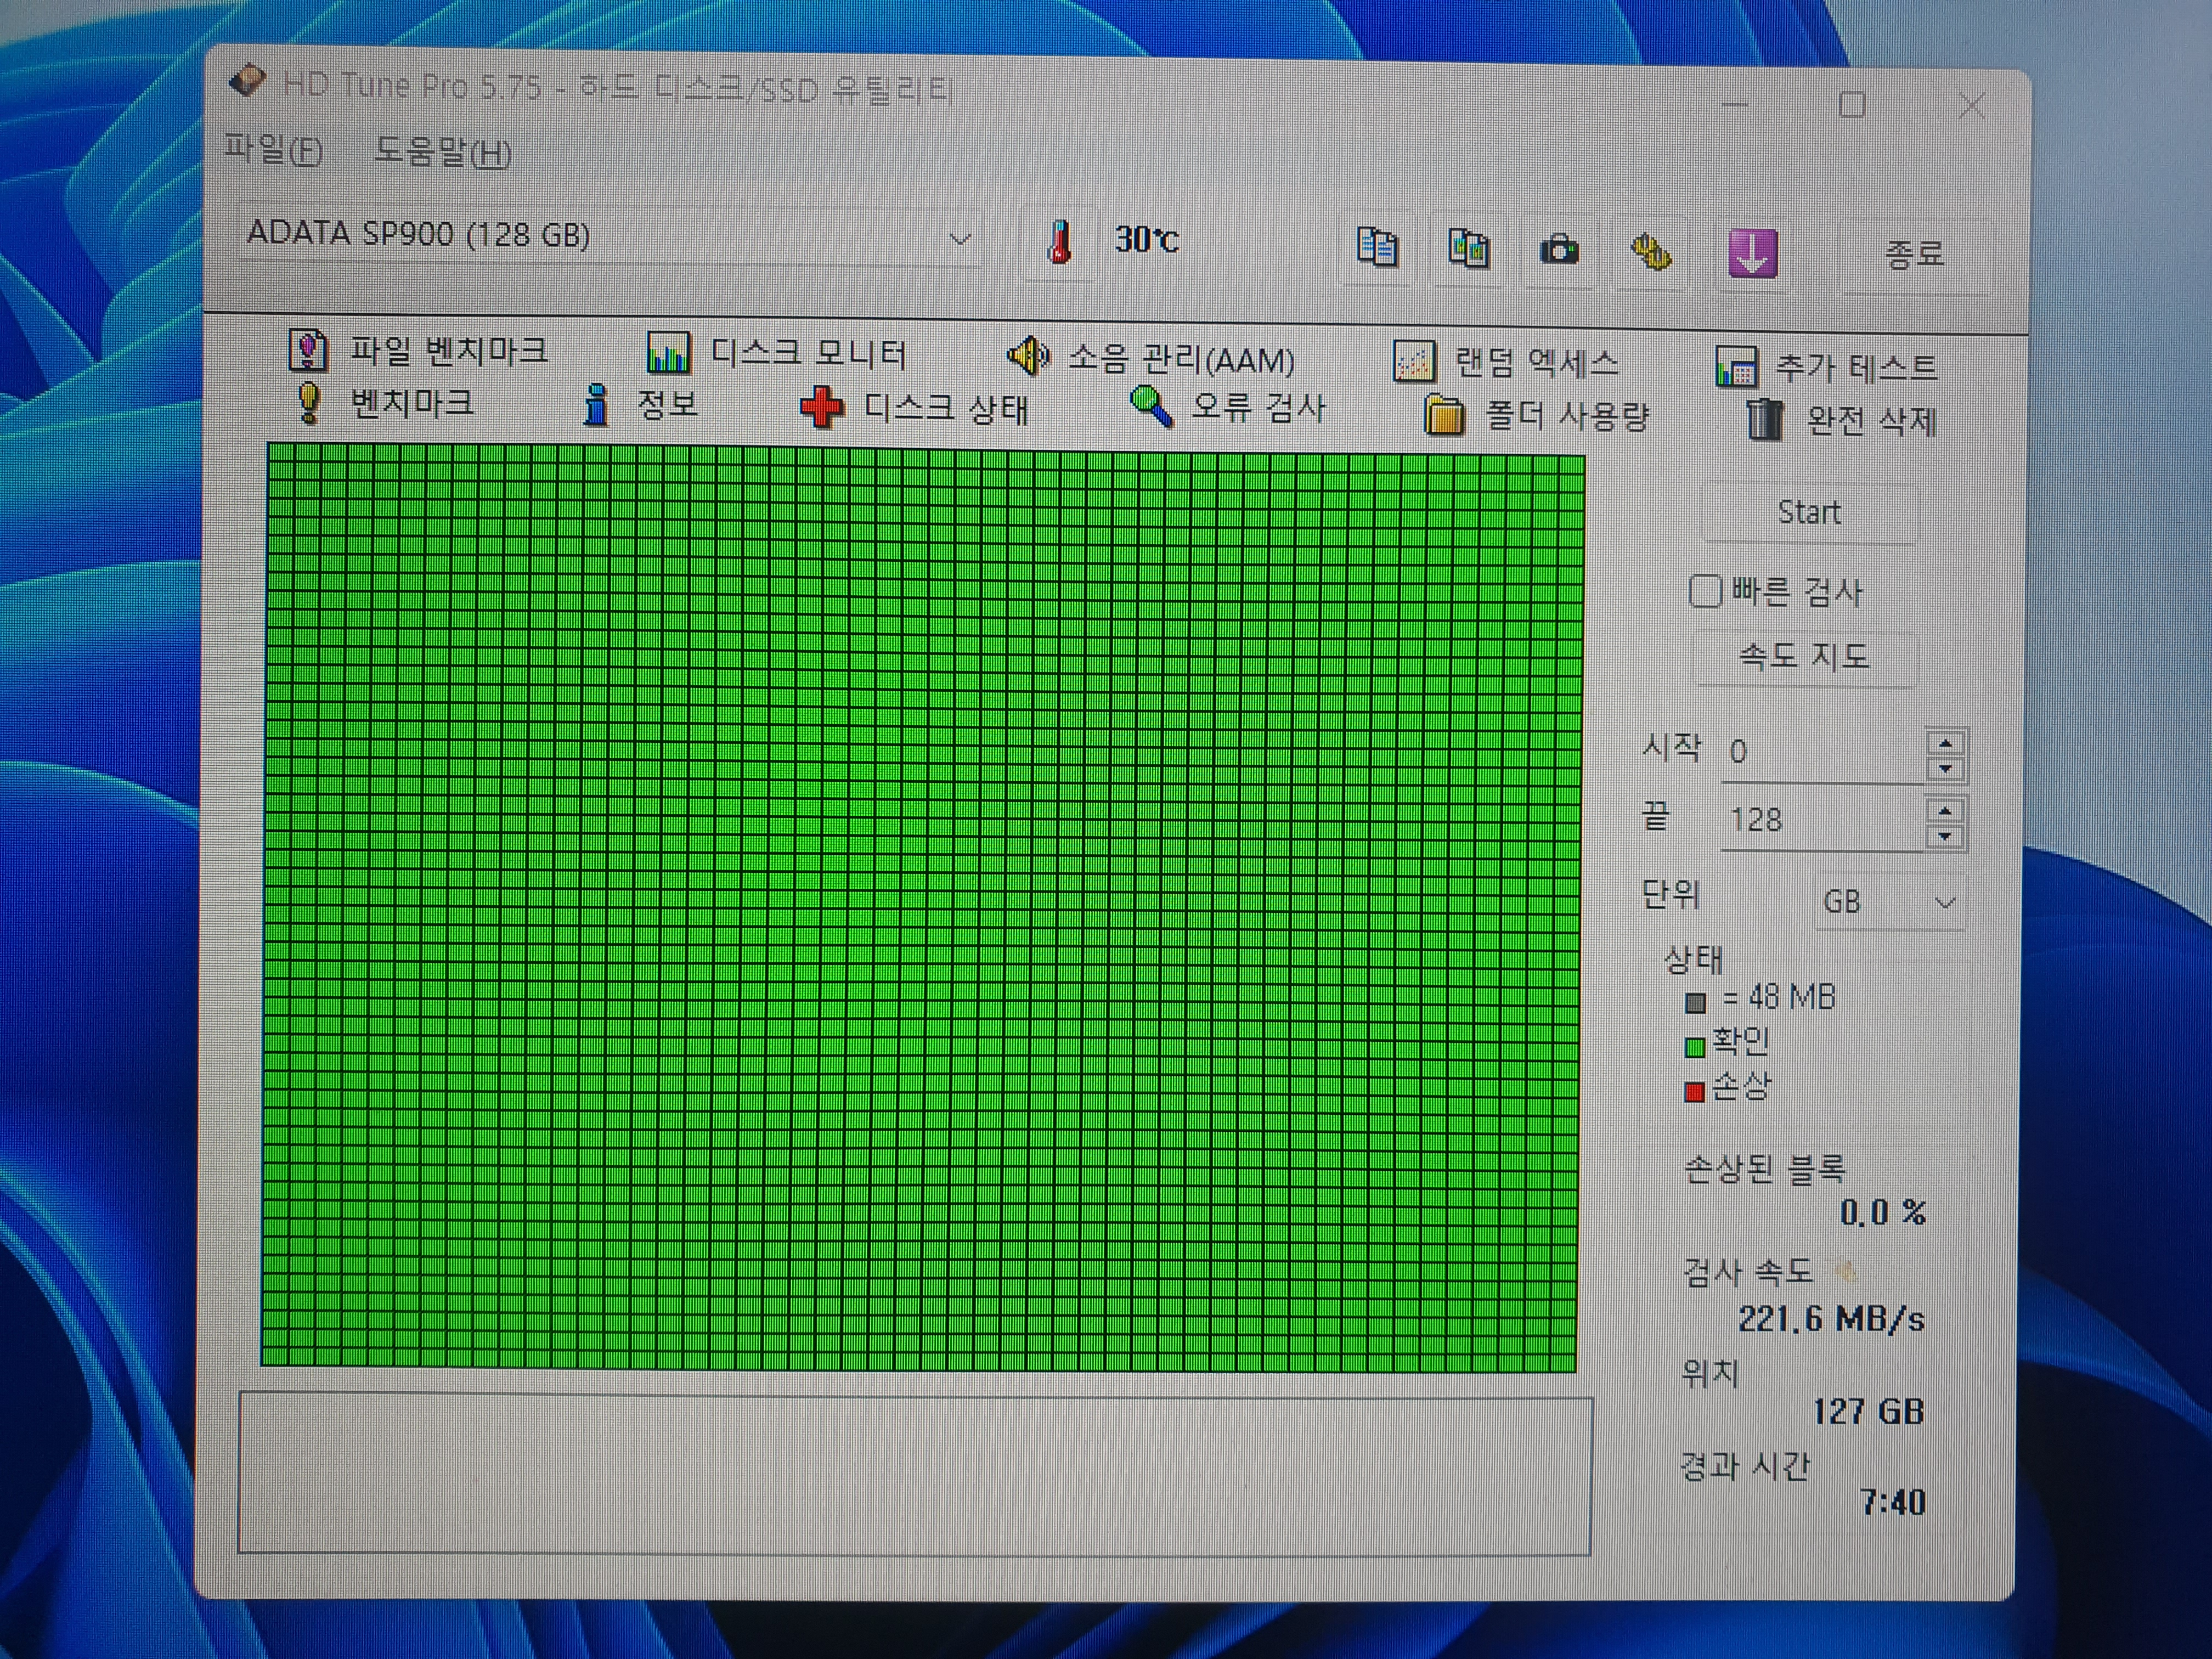Increase the 끝 value with up arrow
This screenshot has height=1659, width=2212.
(x=1945, y=810)
